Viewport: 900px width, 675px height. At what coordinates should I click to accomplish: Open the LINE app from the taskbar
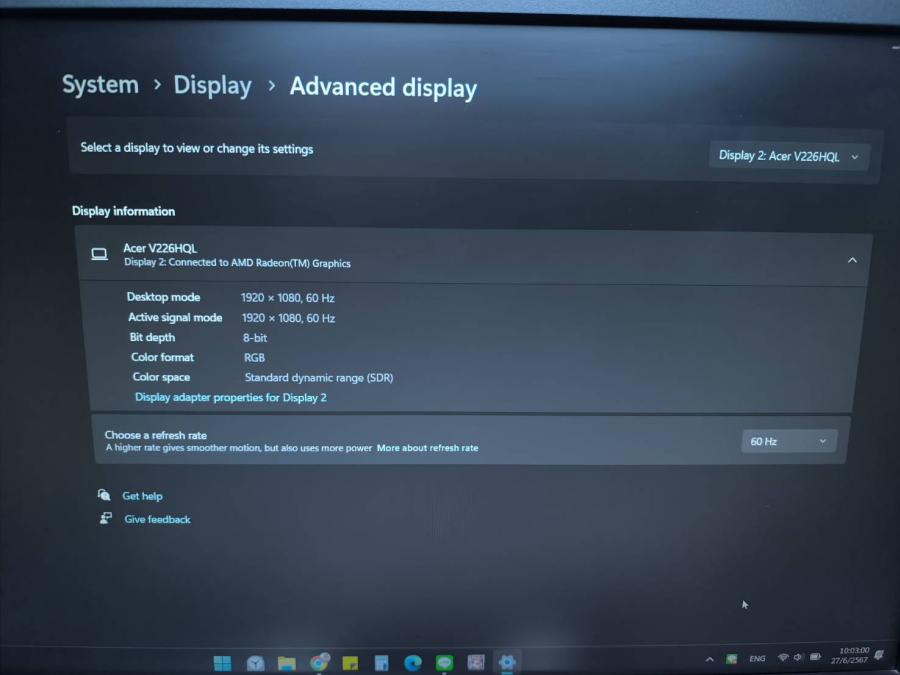444,663
